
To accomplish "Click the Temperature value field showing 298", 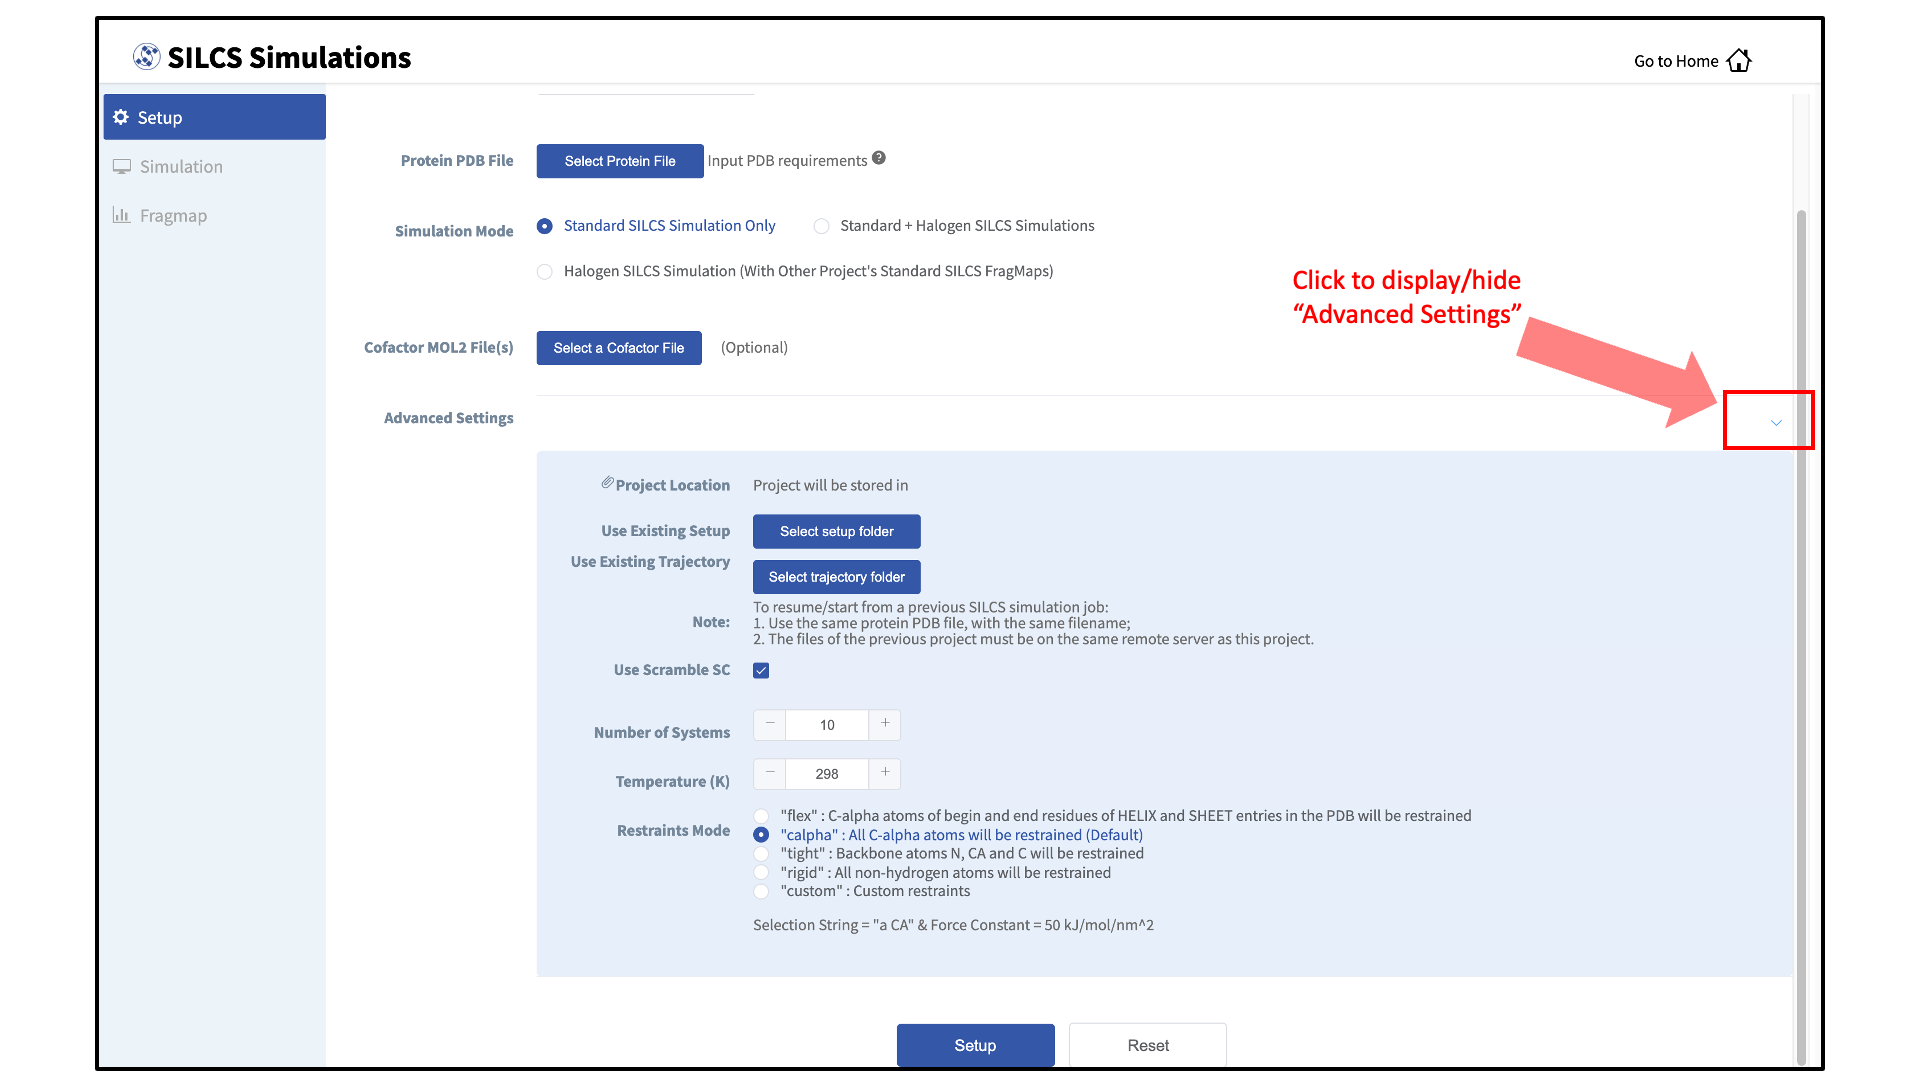I will tap(827, 774).
